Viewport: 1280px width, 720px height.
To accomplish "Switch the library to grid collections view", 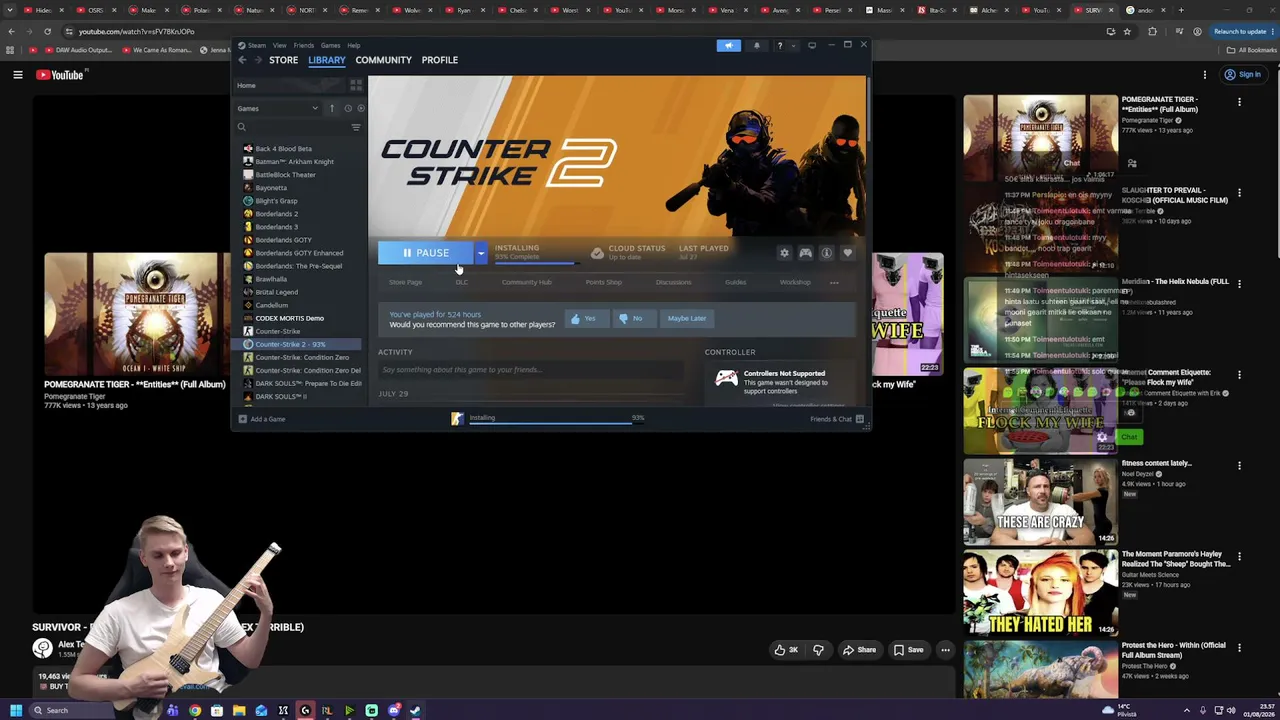I will pos(356,86).
